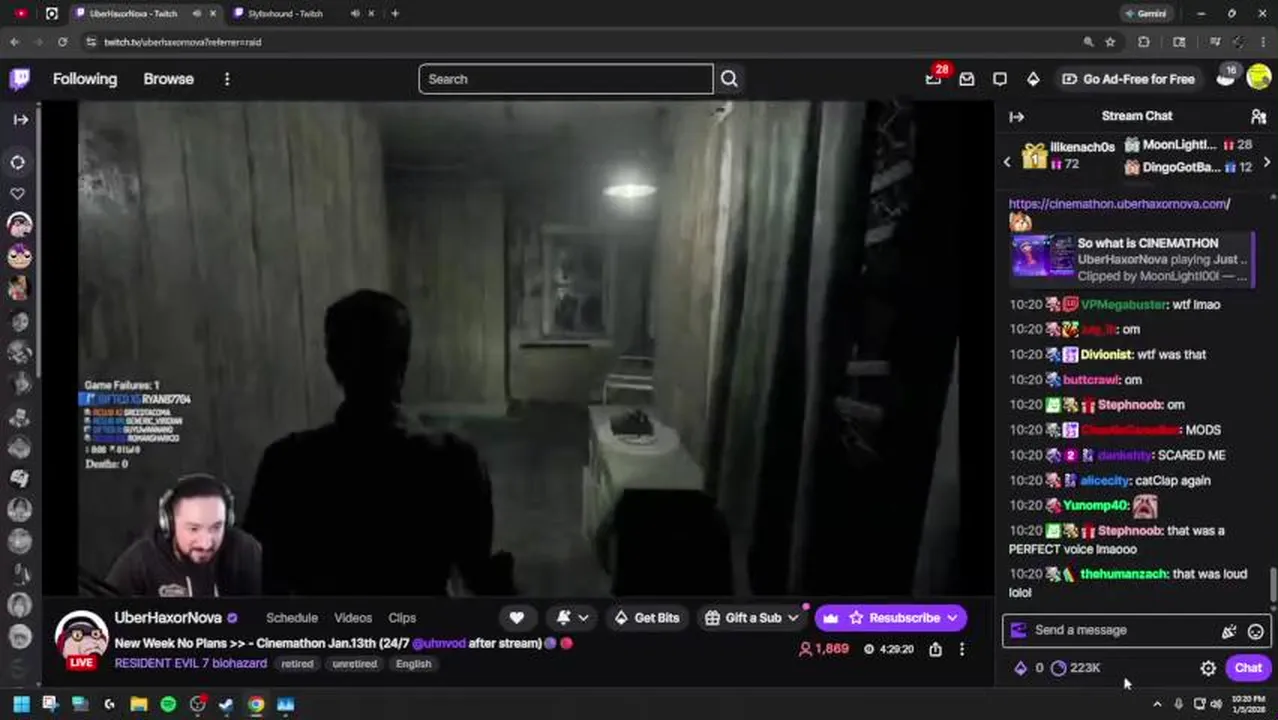Screen dimensions: 1278x720
Task: Click the Bits cheer icon in chat input
Action: click(x=1229, y=631)
